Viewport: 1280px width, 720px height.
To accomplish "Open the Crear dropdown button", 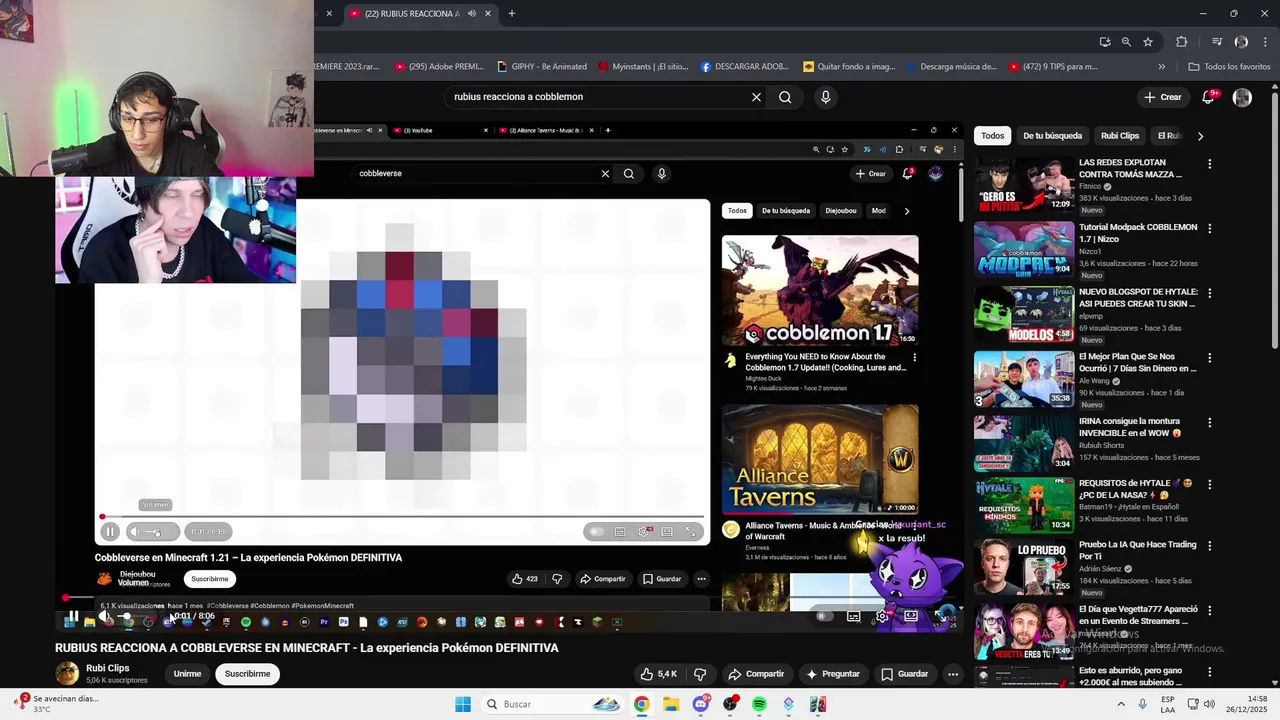I will 1162,97.
